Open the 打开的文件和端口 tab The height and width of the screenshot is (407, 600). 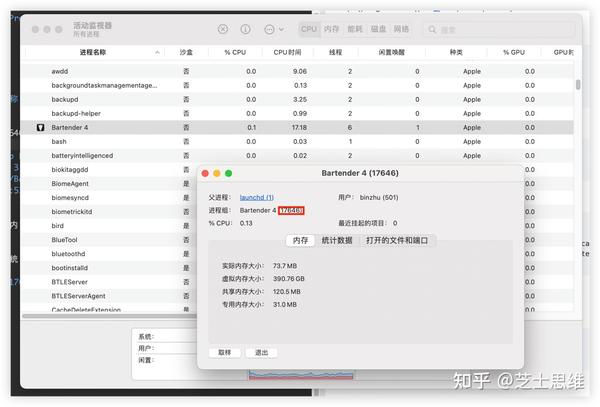[x=397, y=240]
